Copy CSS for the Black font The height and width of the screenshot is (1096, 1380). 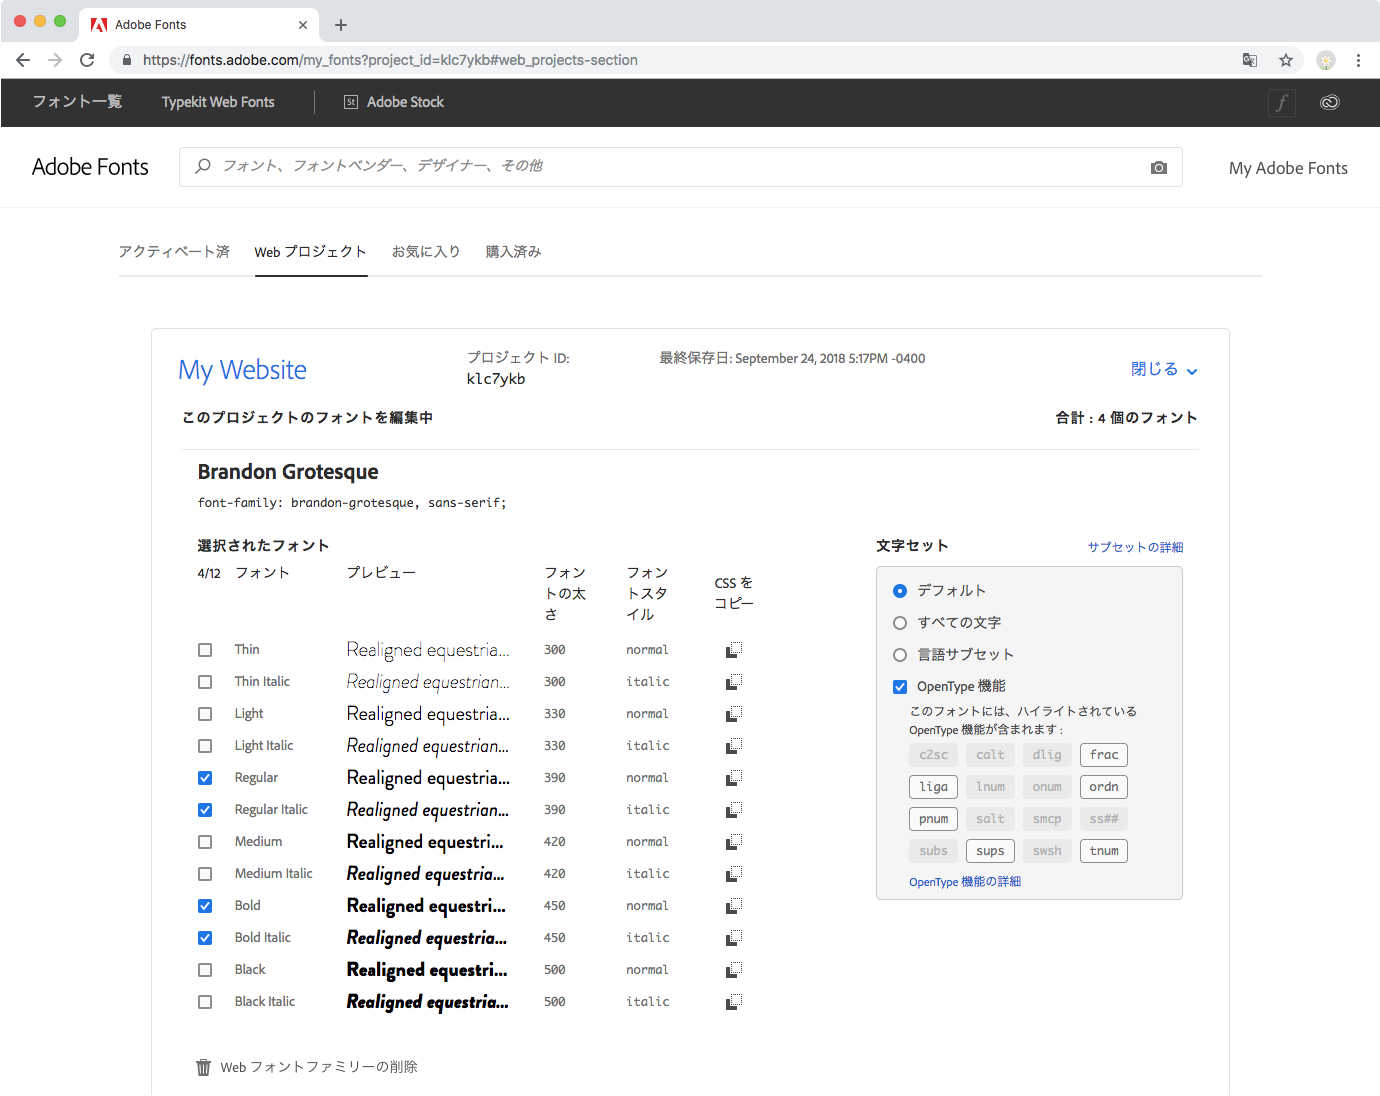click(733, 970)
